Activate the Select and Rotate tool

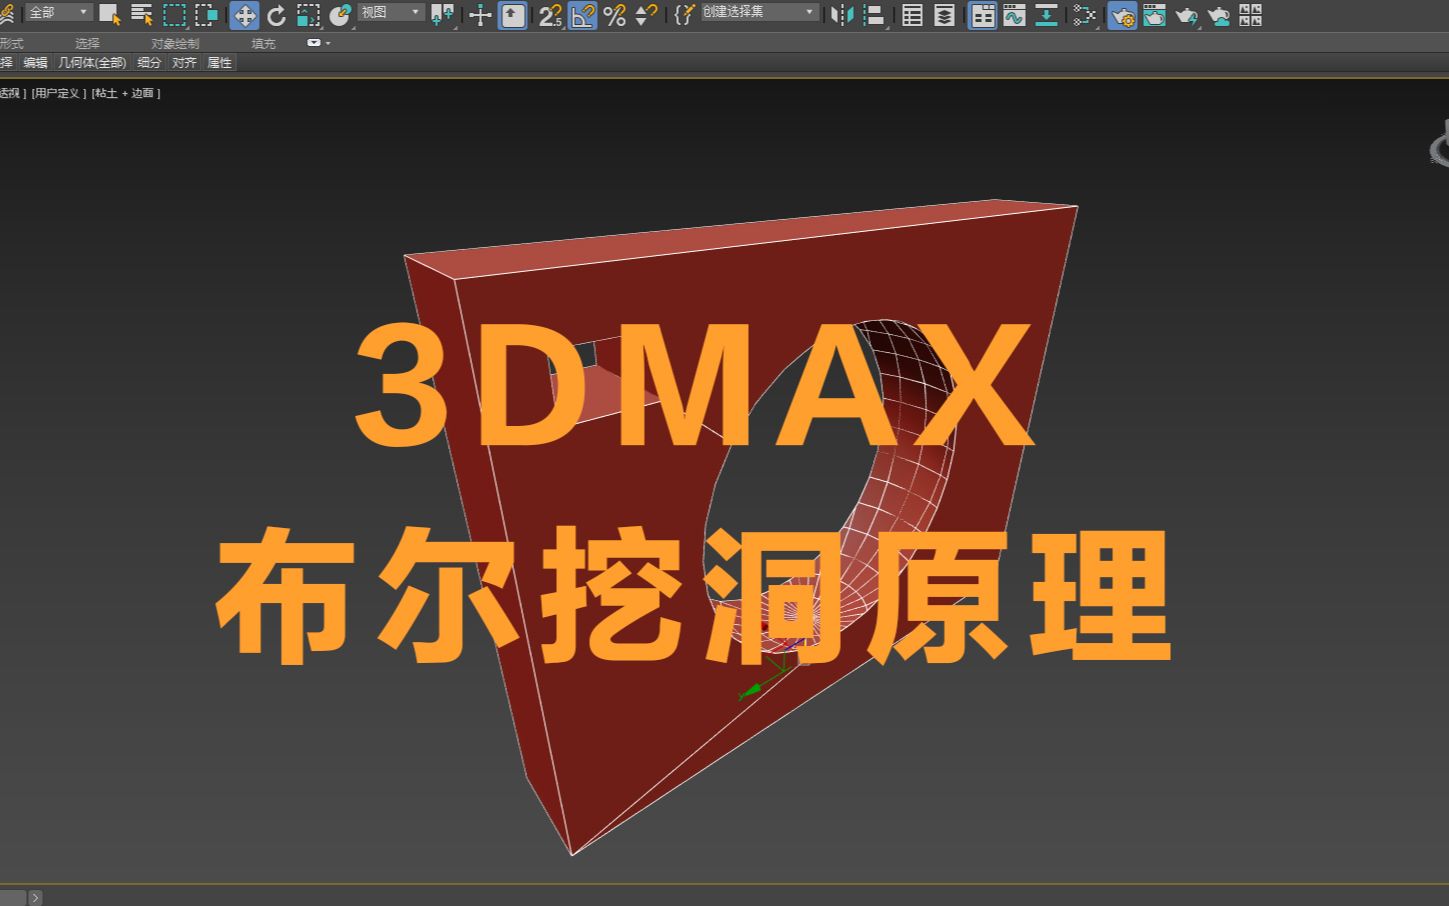coord(276,14)
